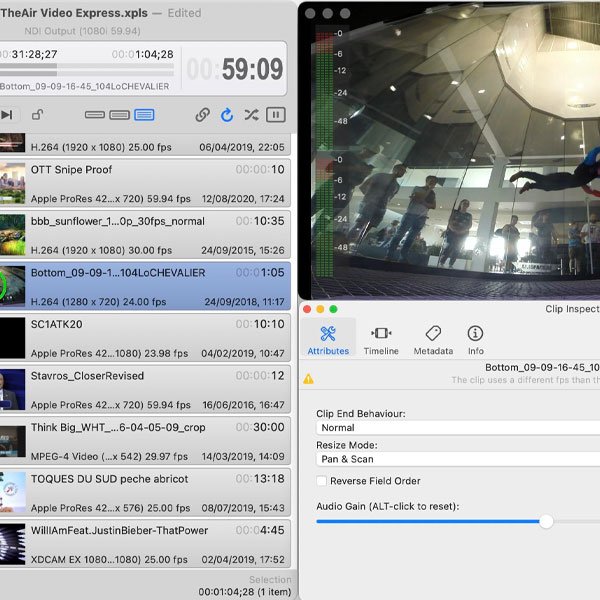The width and height of the screenshot is (600, 600).
Task: Click the yellow fps warning icon
Action: point(308,379)
